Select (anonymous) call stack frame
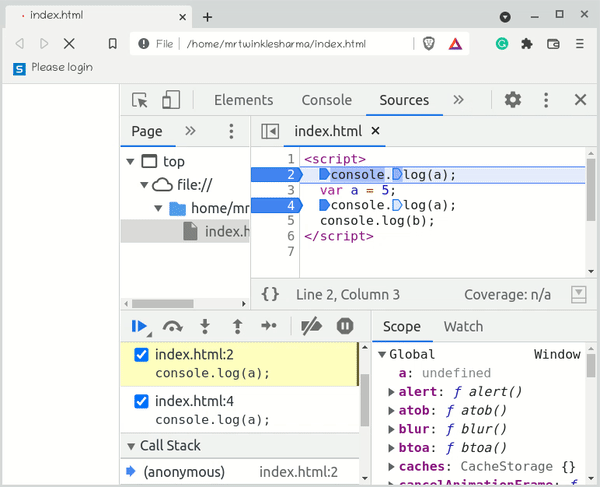This screenshot has width=600, height=487. coord(240,472)
